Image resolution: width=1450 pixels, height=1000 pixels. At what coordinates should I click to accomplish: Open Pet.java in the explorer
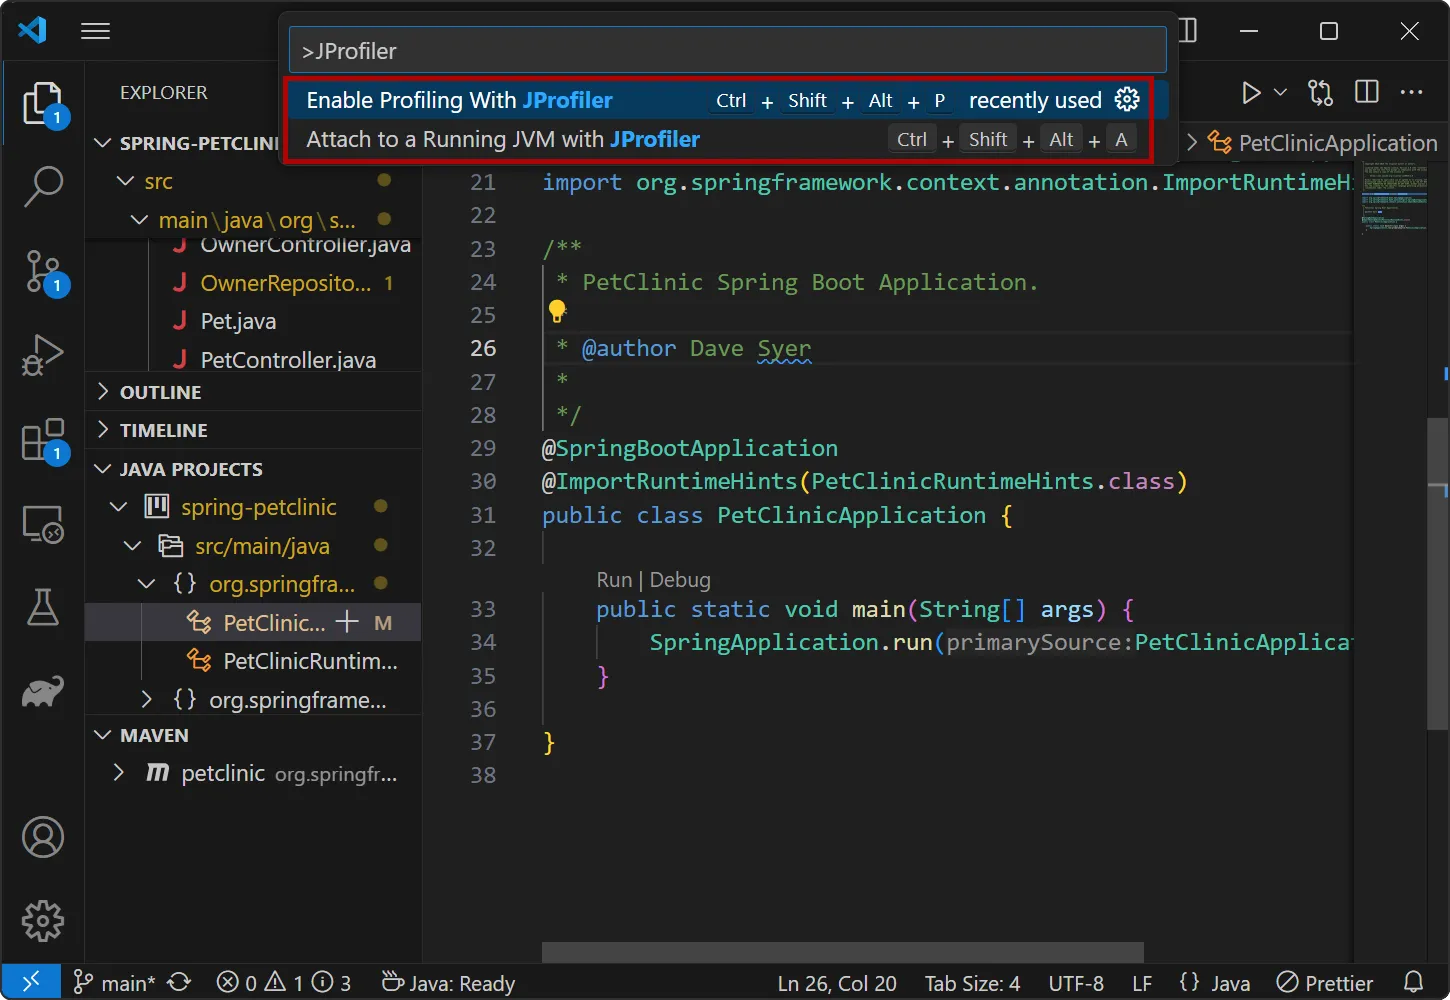click(x=238, y=321)
